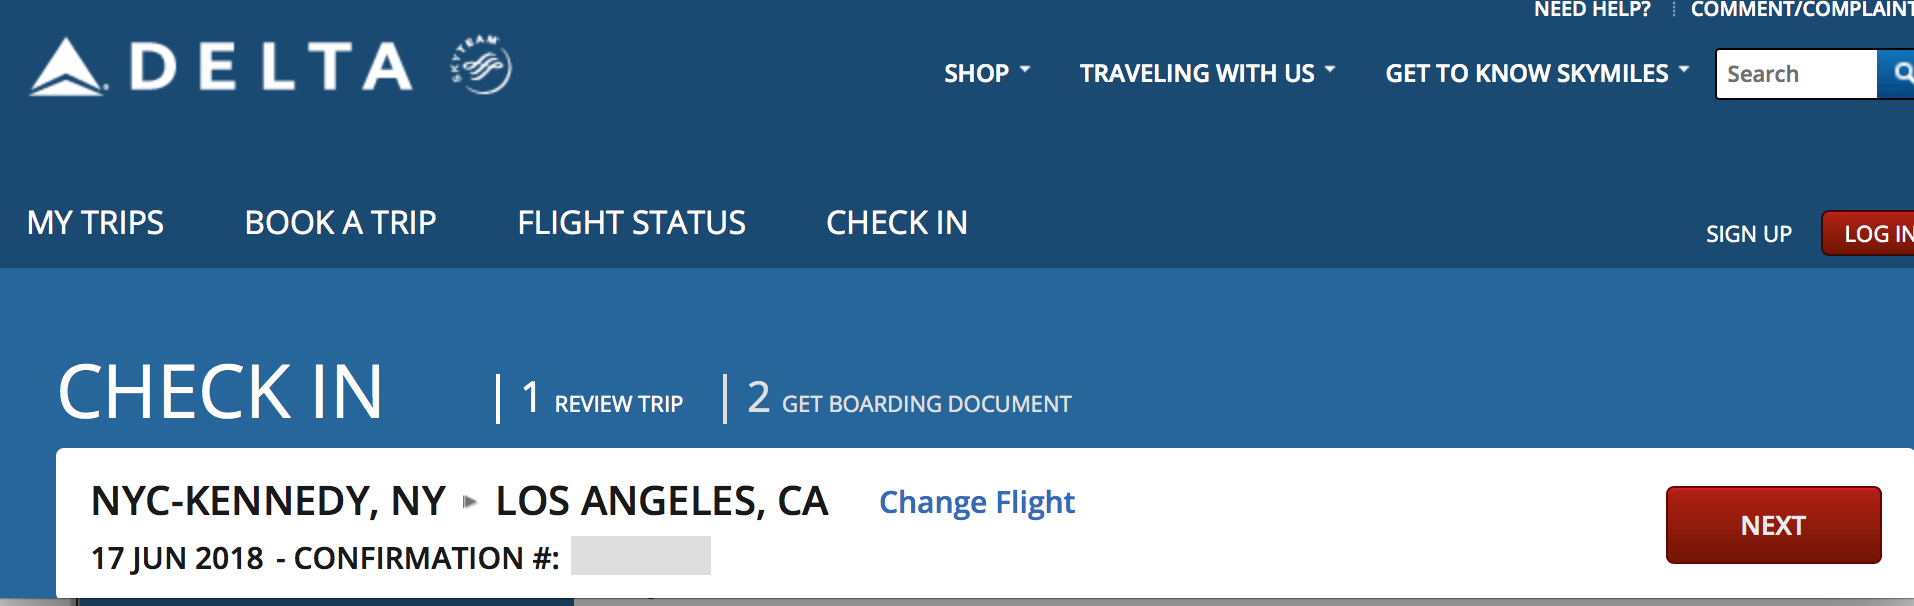The height and width of the screenshot is (606, 1914).
Task: Click the search magnifier button
Action: 1898,74
